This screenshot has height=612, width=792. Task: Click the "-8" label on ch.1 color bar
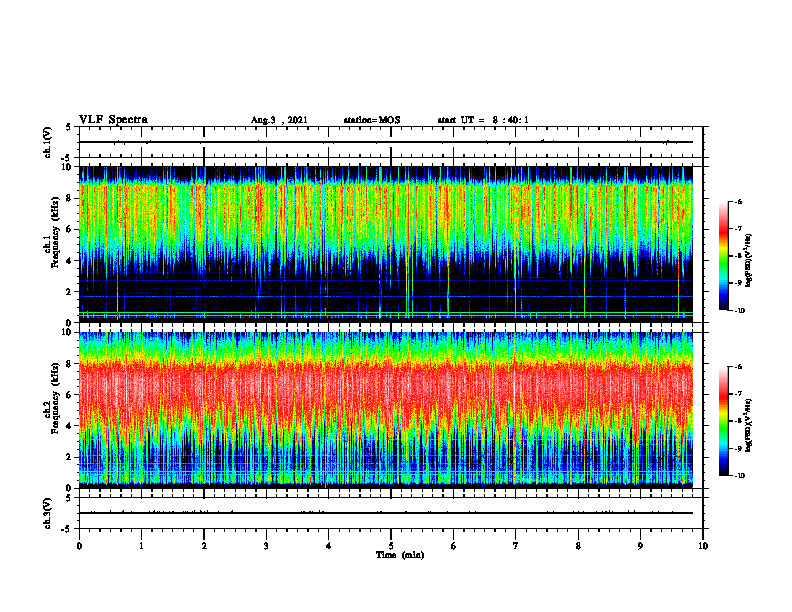738,256
